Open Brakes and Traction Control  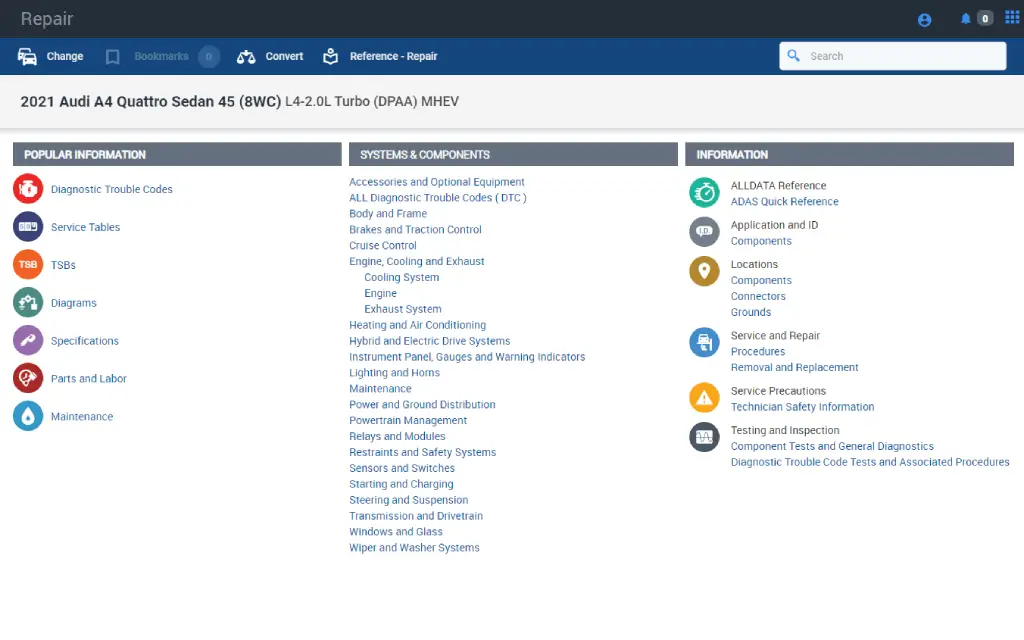coord(415,230)
